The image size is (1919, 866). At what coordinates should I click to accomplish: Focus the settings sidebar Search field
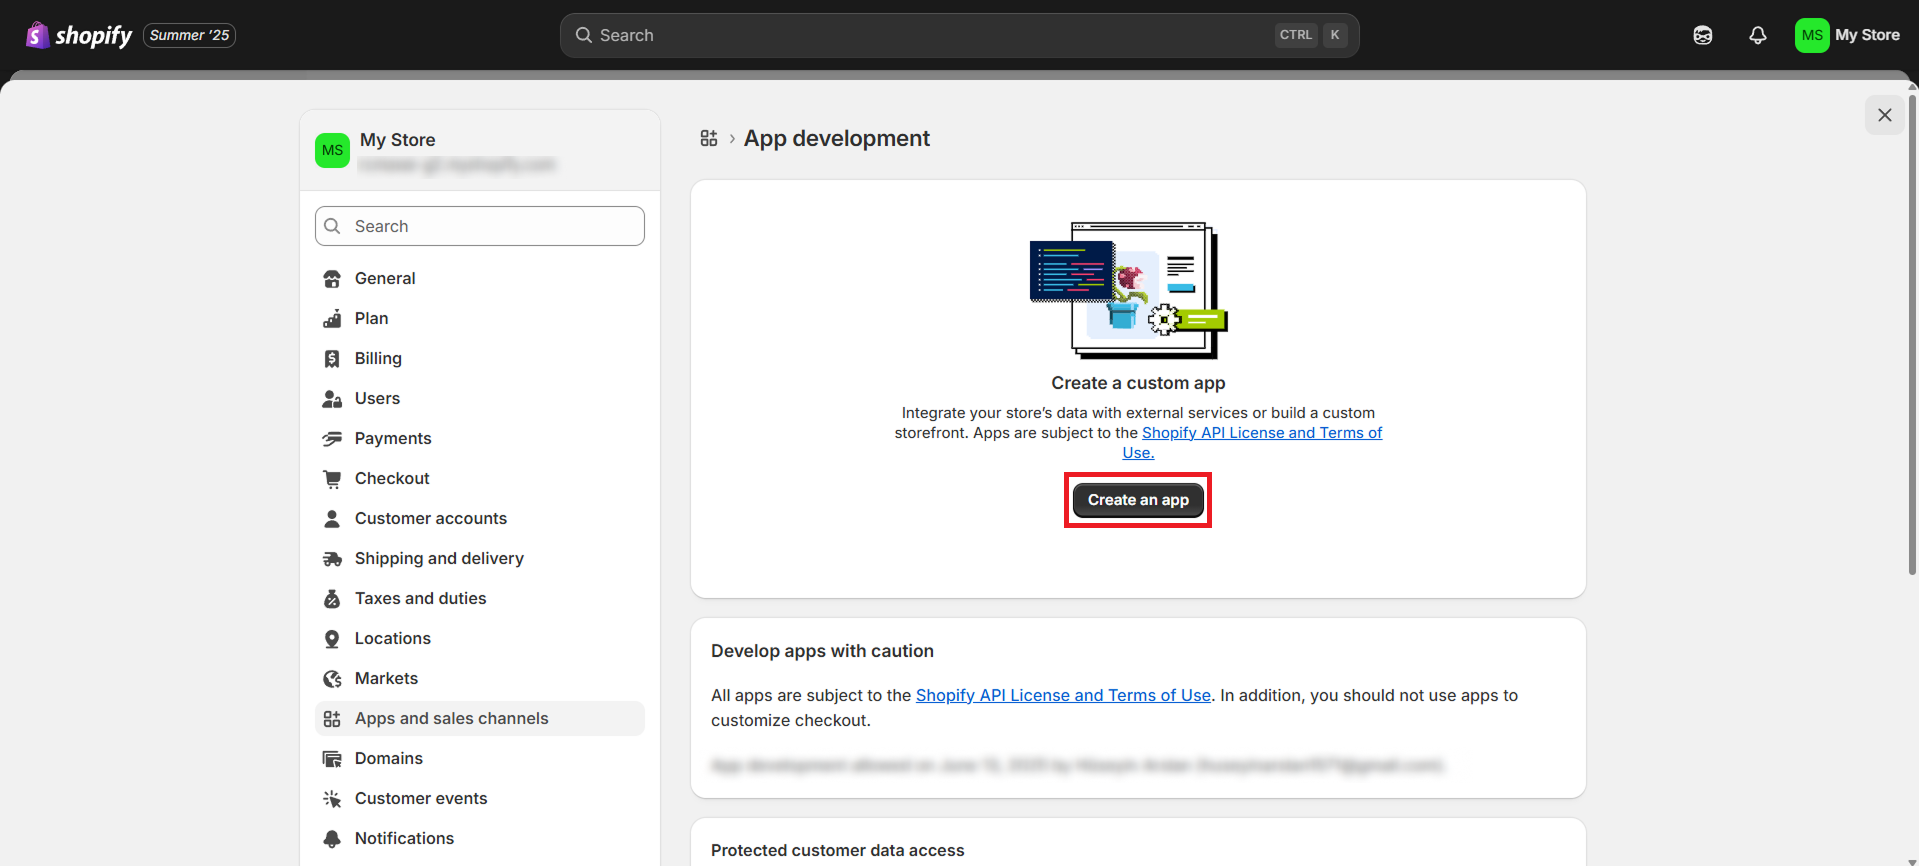(480, 226)
